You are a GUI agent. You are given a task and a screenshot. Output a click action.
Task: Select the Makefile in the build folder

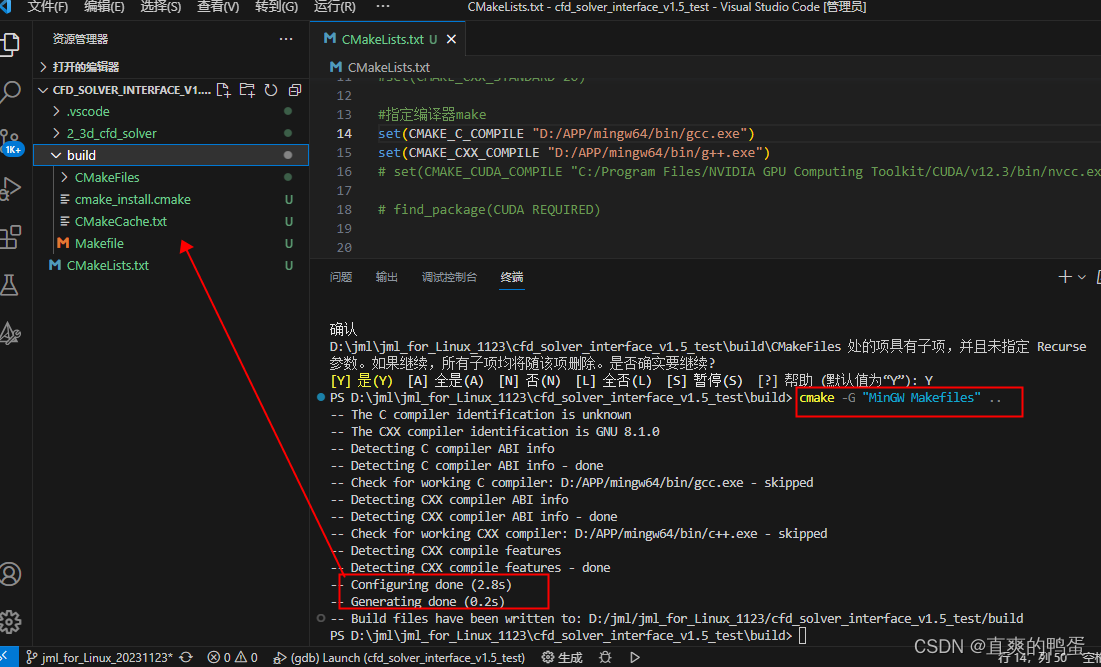point(100,243)
